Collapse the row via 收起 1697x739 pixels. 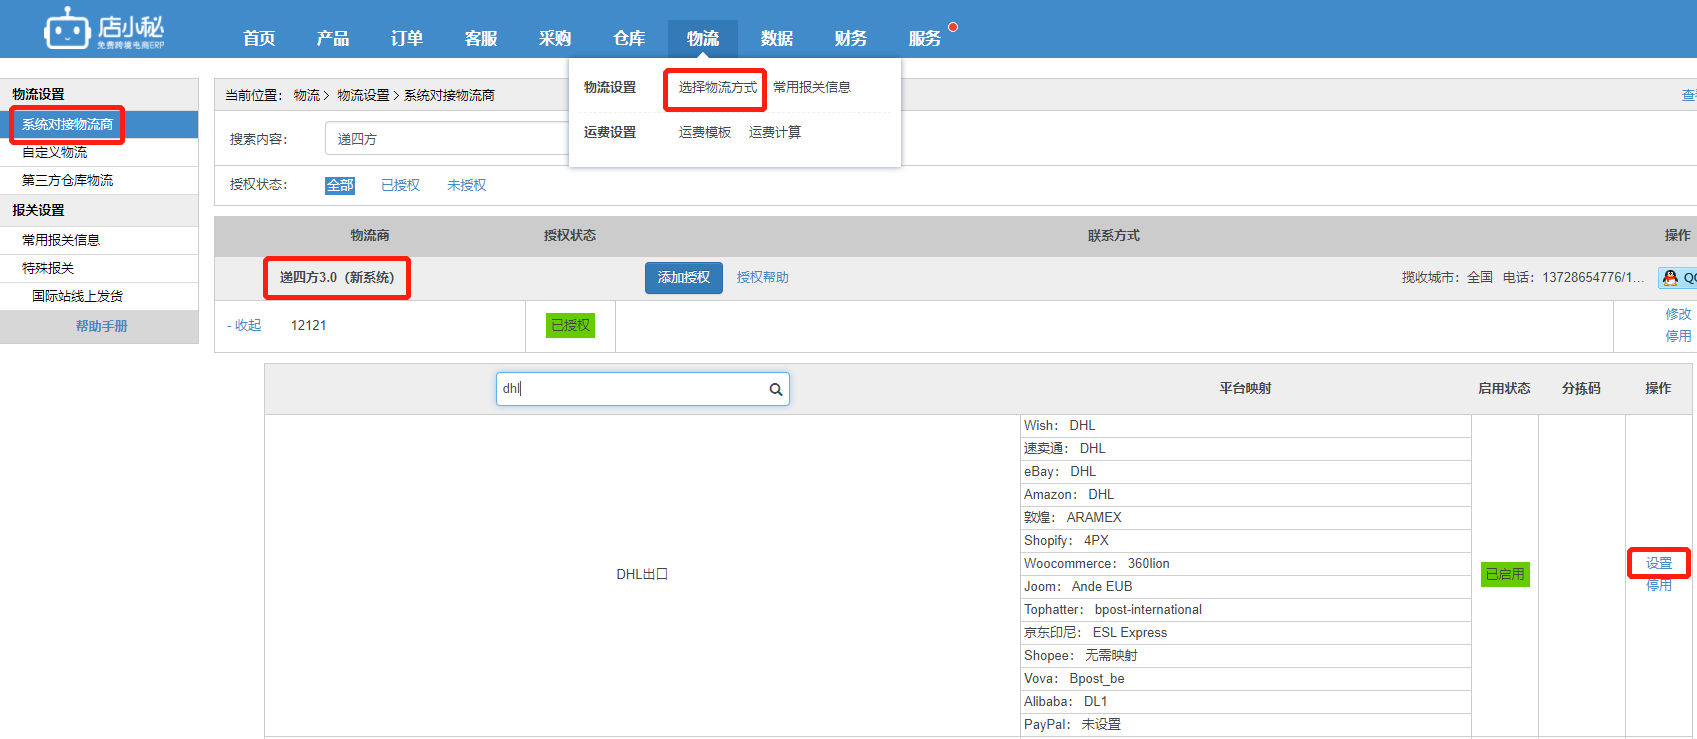[244, 325]
